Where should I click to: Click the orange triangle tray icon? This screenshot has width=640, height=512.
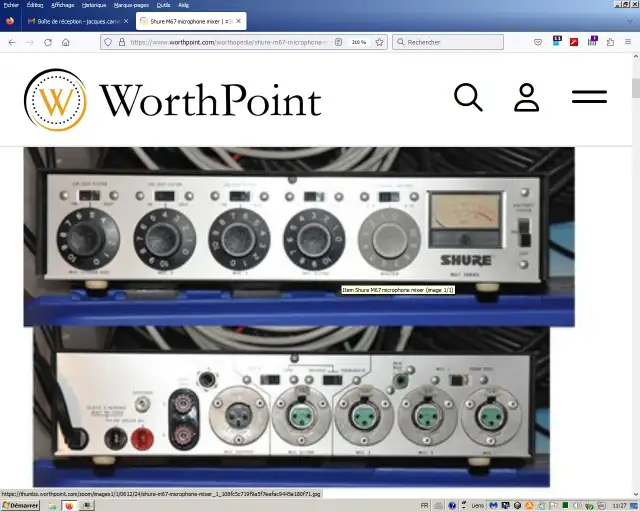(x=529, y=505)
